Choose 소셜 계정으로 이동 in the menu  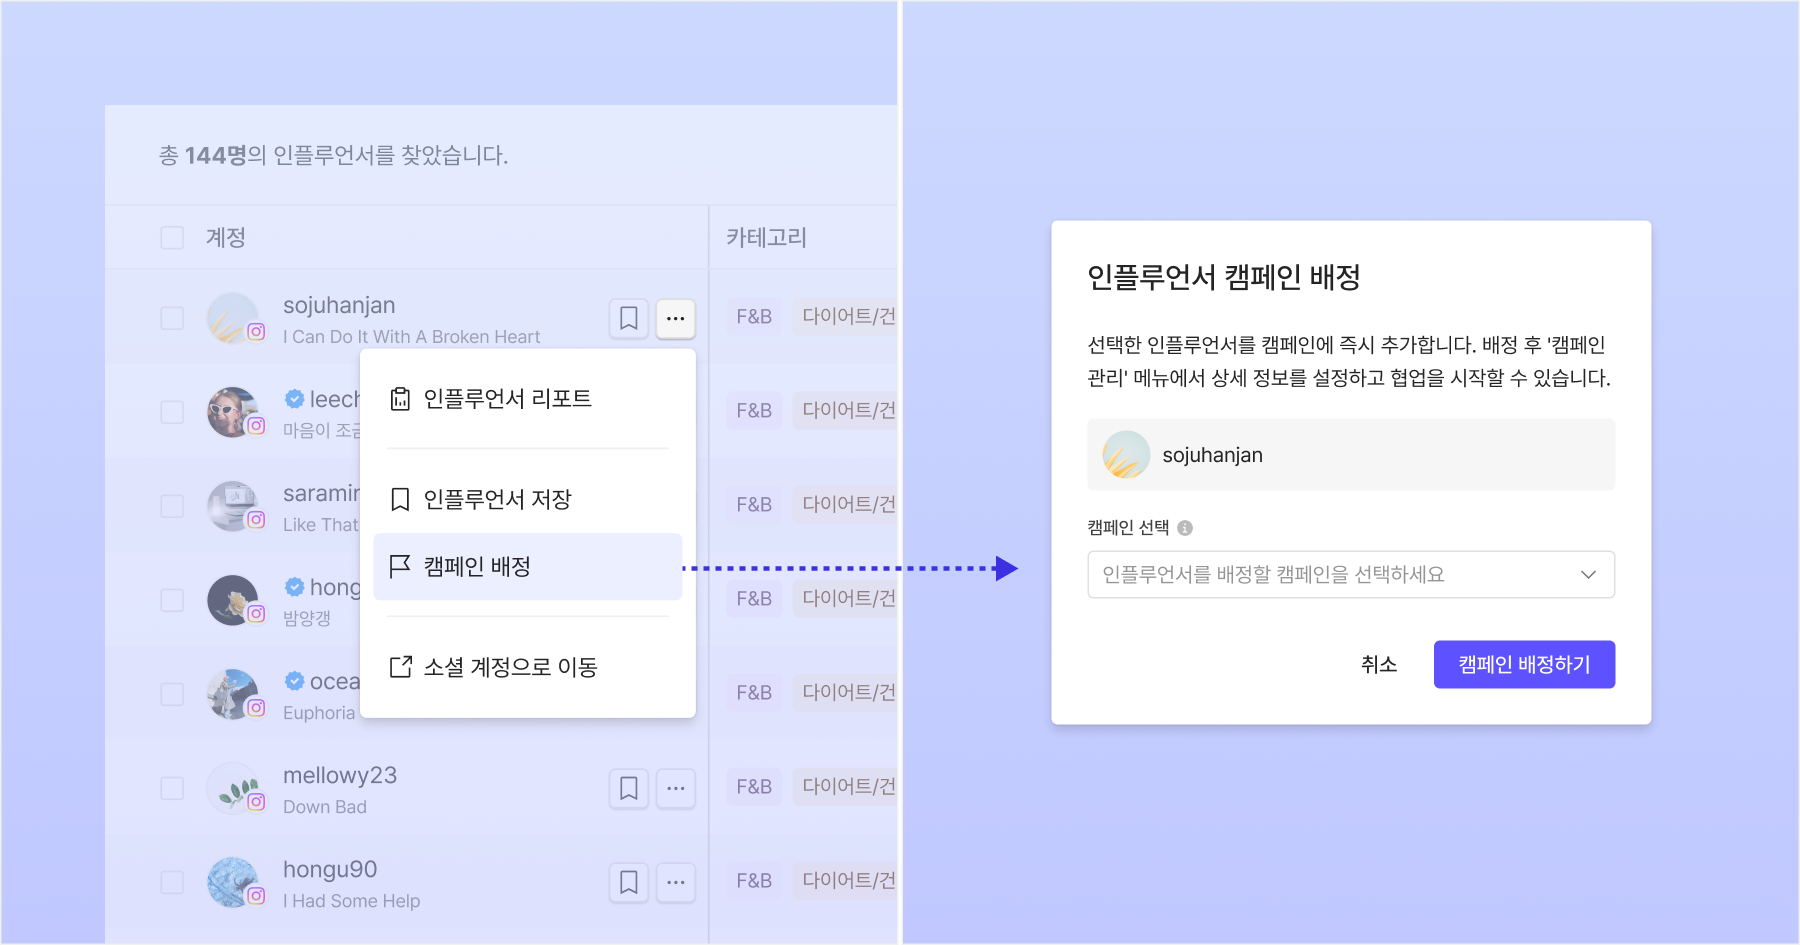click(527, 667)
